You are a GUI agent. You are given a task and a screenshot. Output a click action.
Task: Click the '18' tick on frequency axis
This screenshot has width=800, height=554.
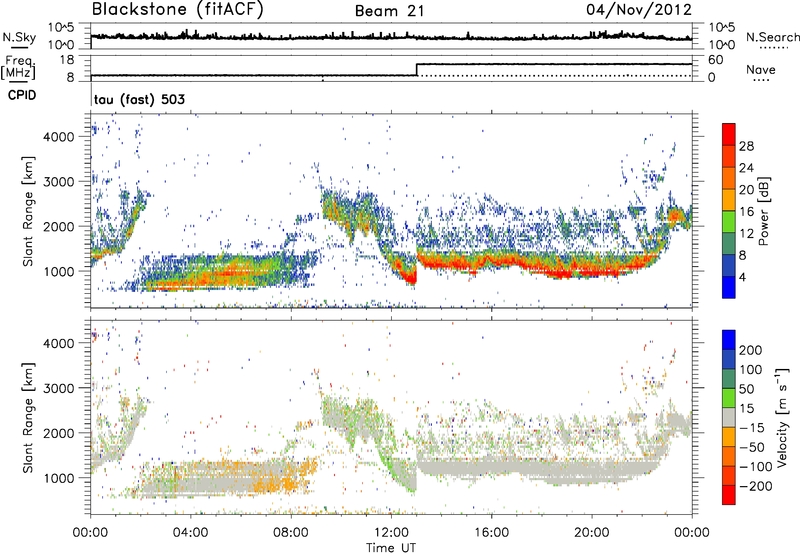pyautogui.click(x=67, y=60)
